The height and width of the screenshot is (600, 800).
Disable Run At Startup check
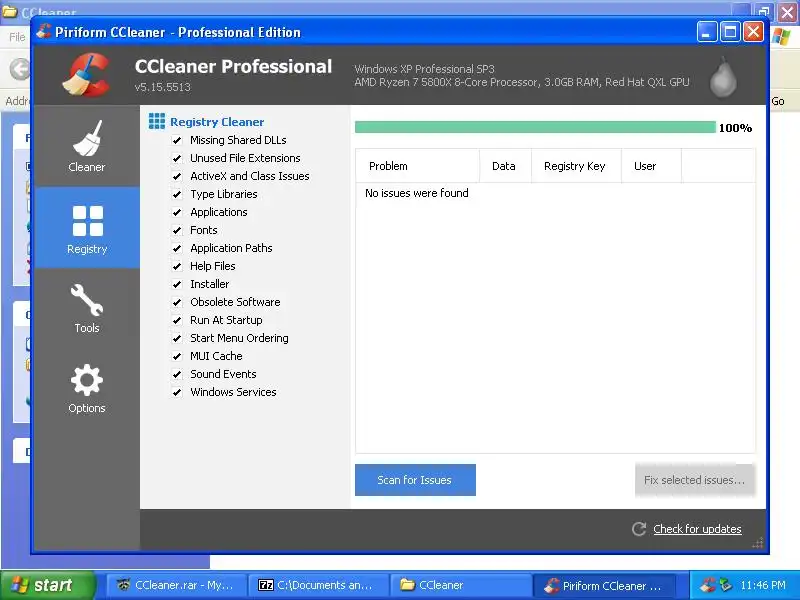pos(177,320)
